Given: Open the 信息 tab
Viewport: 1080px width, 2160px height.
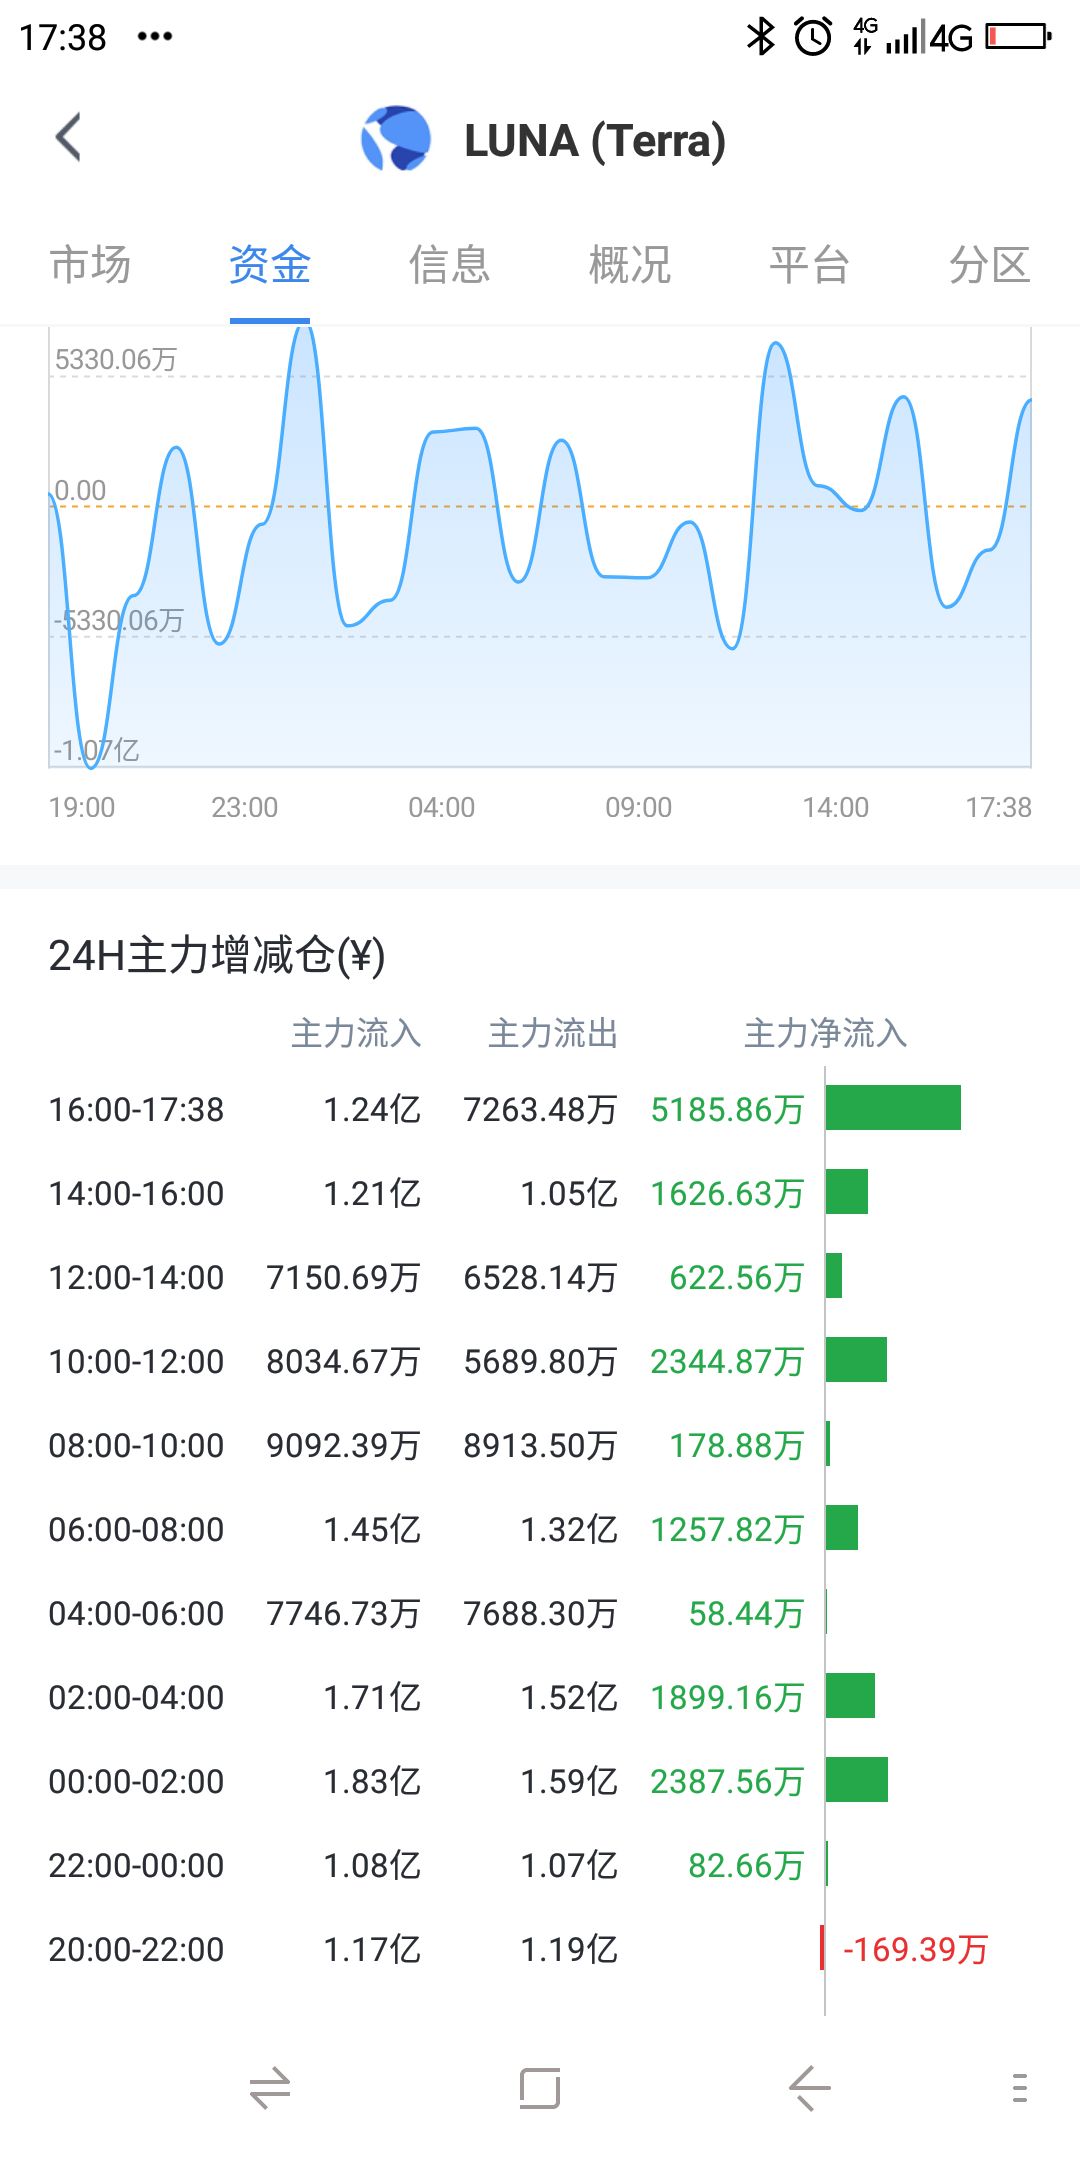Looking at the screenshot, I should tap(450, 265).
